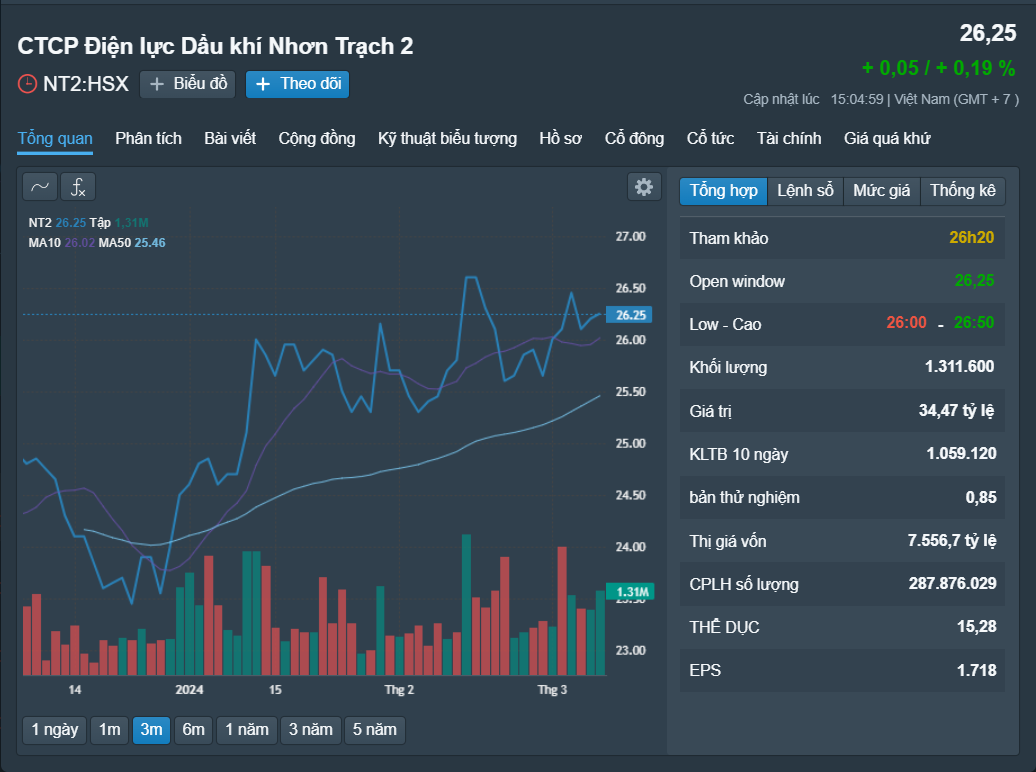Viewport: 1036px width, 772px height.
Task: Click the Thg 3 date marker on axis
Action: pyautogui.click(x=552, y=690)
